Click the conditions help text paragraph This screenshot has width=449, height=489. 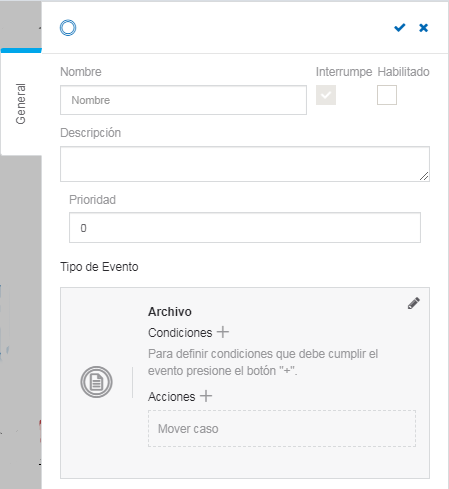coord(263,362)
